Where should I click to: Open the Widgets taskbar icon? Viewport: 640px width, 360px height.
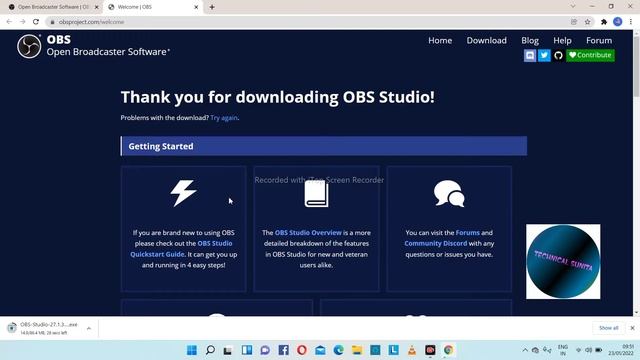pyautogui.click(x=247, y=350)
